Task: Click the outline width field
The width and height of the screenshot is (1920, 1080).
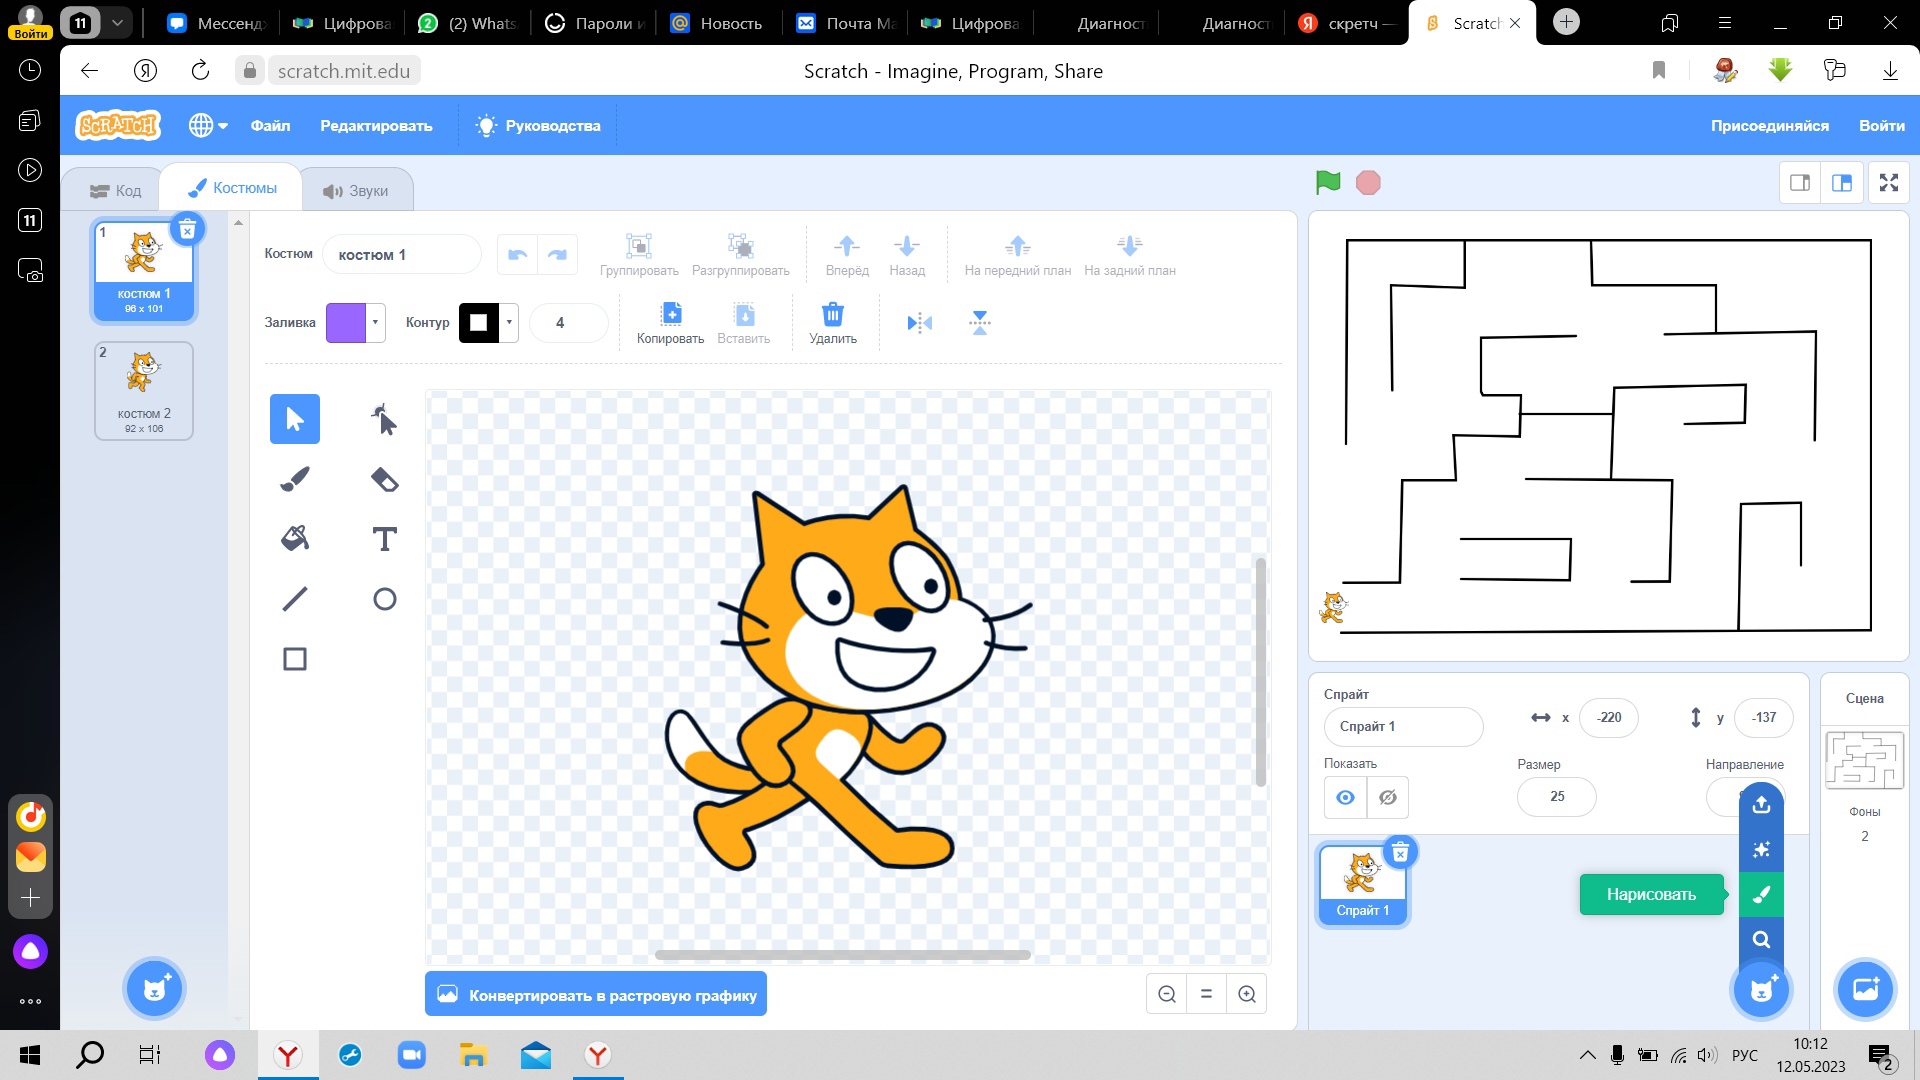Action: click(x=568, y=323)
